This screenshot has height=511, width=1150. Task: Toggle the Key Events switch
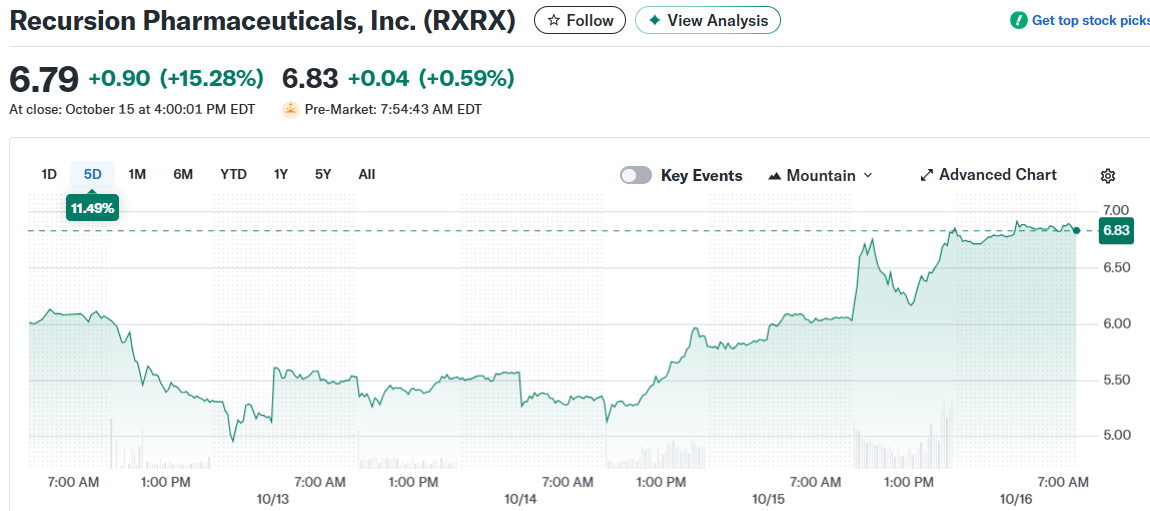point(636,175)
